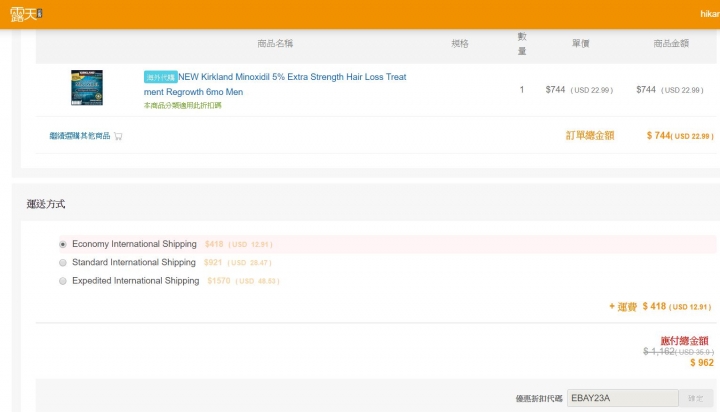
Task: Click Standard International Shipping label text
Action: [134, 262]
